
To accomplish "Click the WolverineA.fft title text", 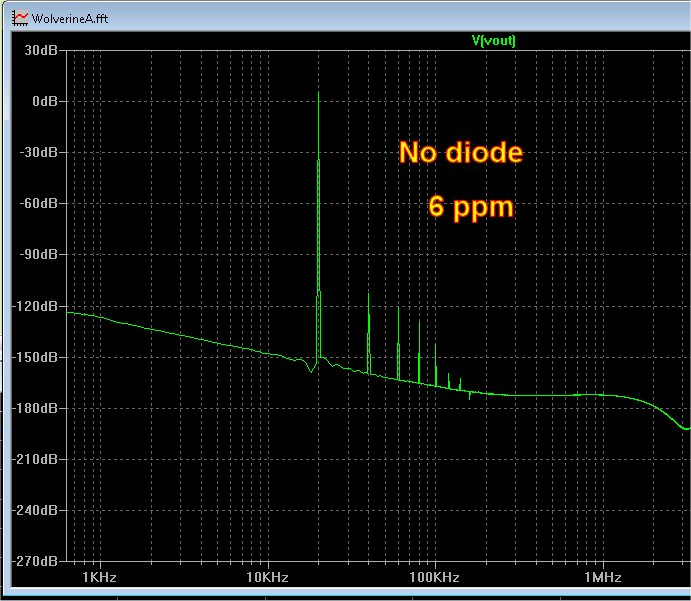I will pyautogui.click(x=70, y=19).
